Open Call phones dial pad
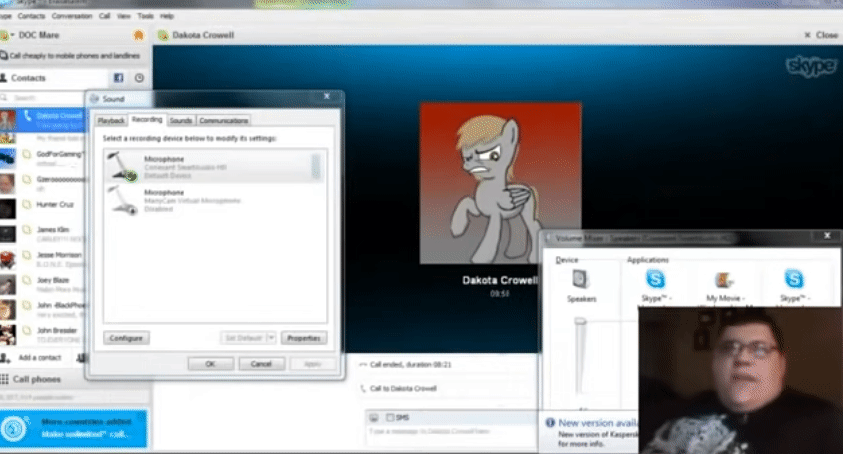Screen dimensions: 843x454 pos(31,379)
